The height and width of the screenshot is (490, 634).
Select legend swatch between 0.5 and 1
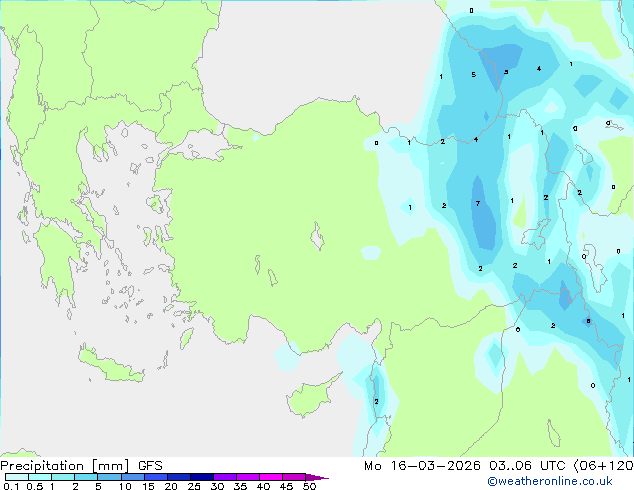[40, 477]
